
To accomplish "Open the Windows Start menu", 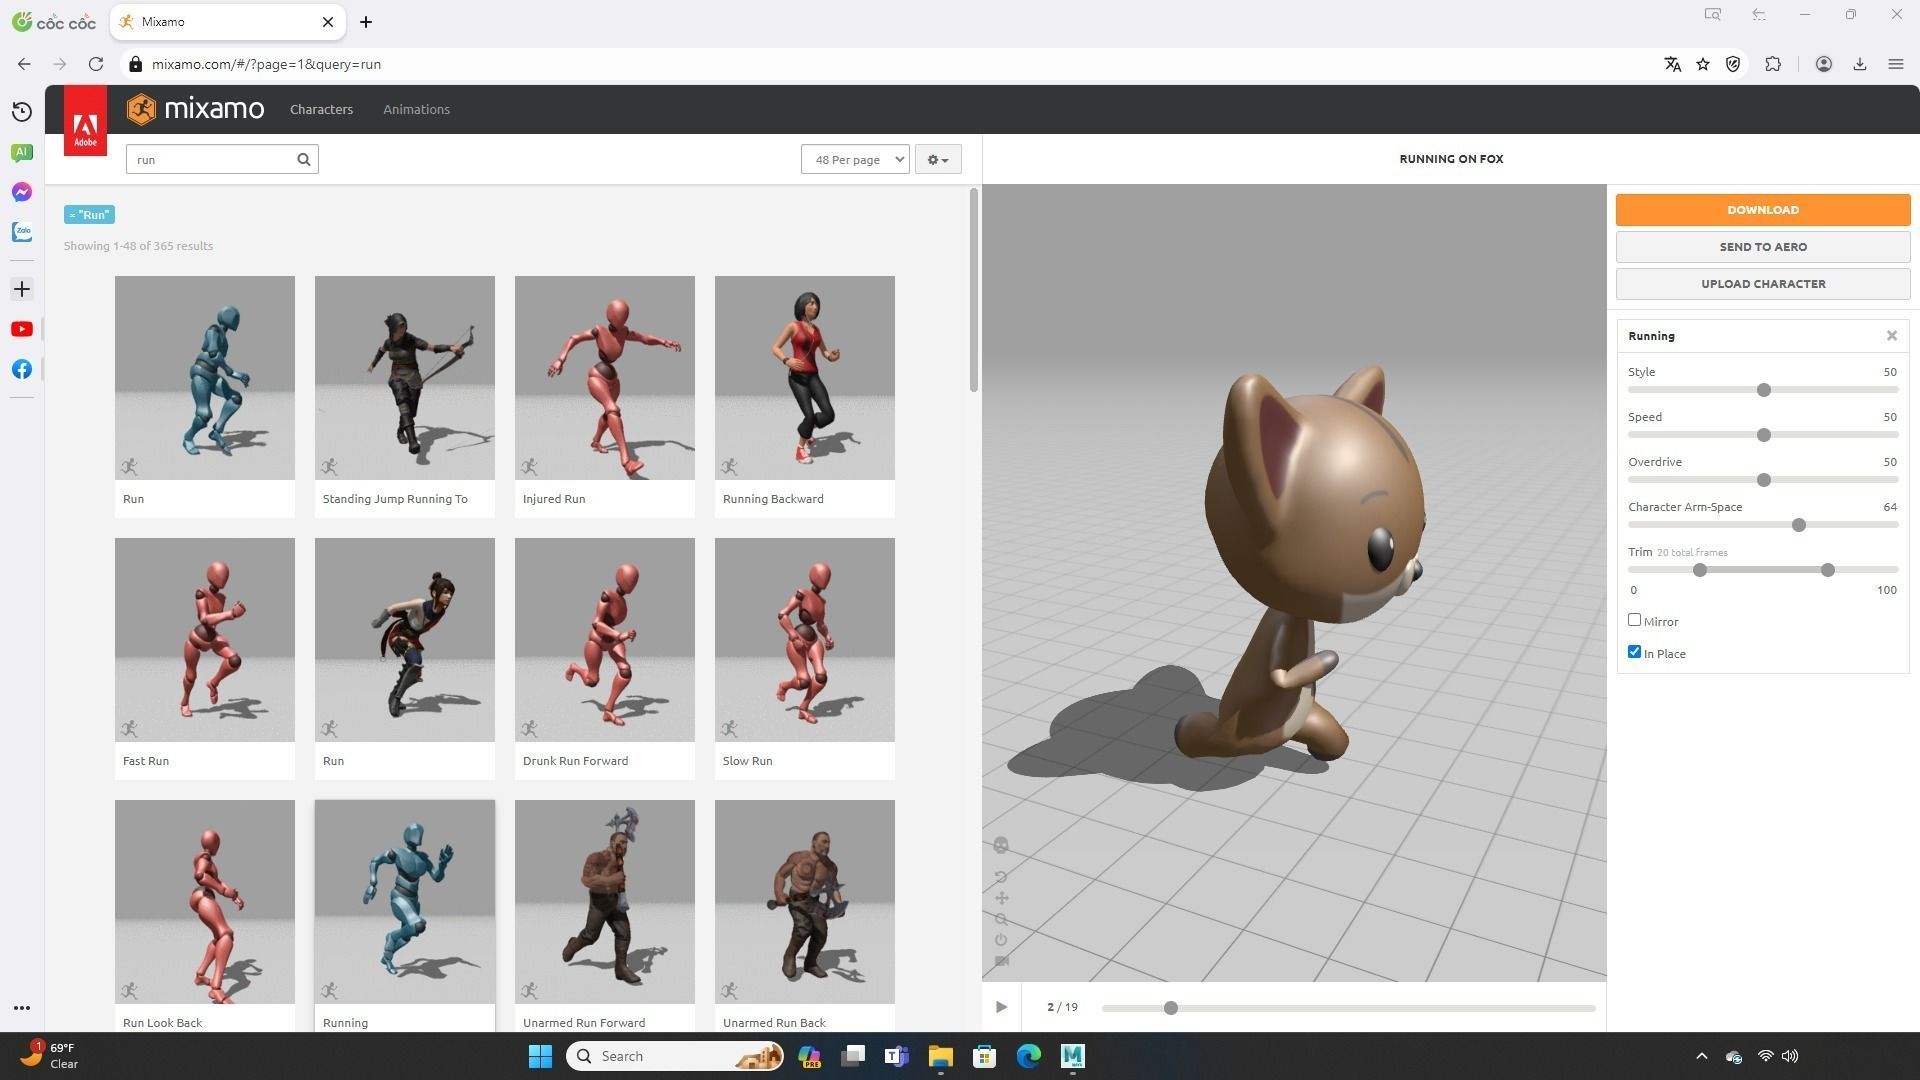I will [540, 1056].
